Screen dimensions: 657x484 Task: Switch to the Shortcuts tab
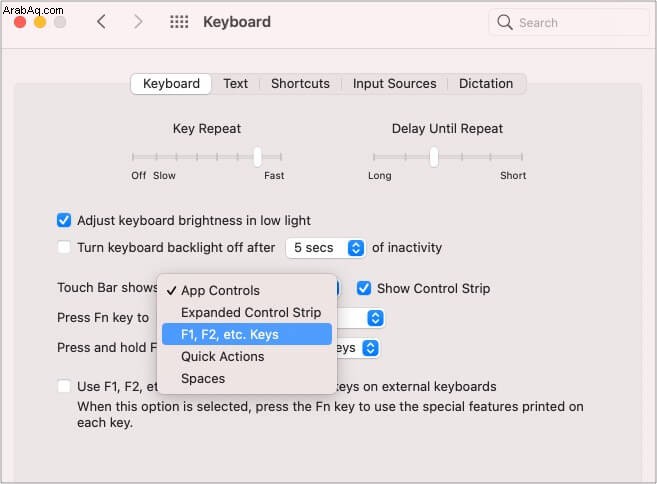click(300, 83)
